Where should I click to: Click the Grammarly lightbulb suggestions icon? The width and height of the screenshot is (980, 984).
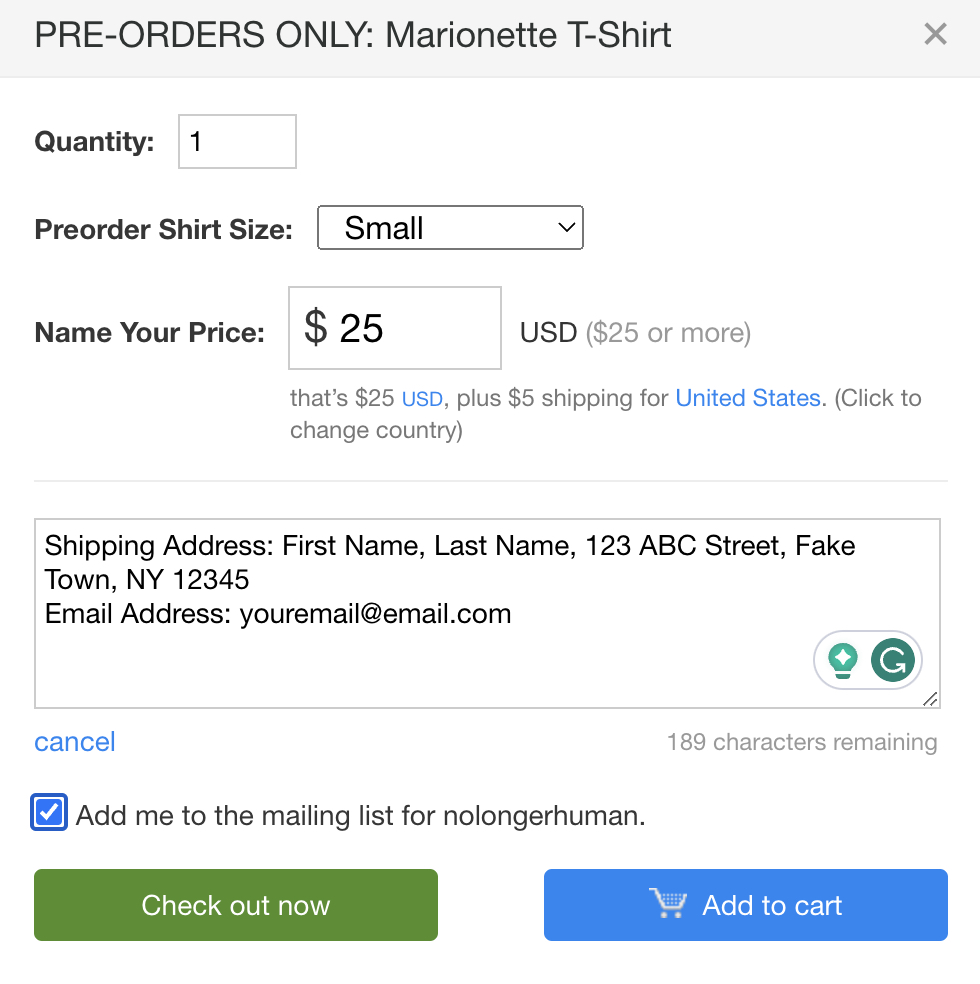[x=843, y=660]
